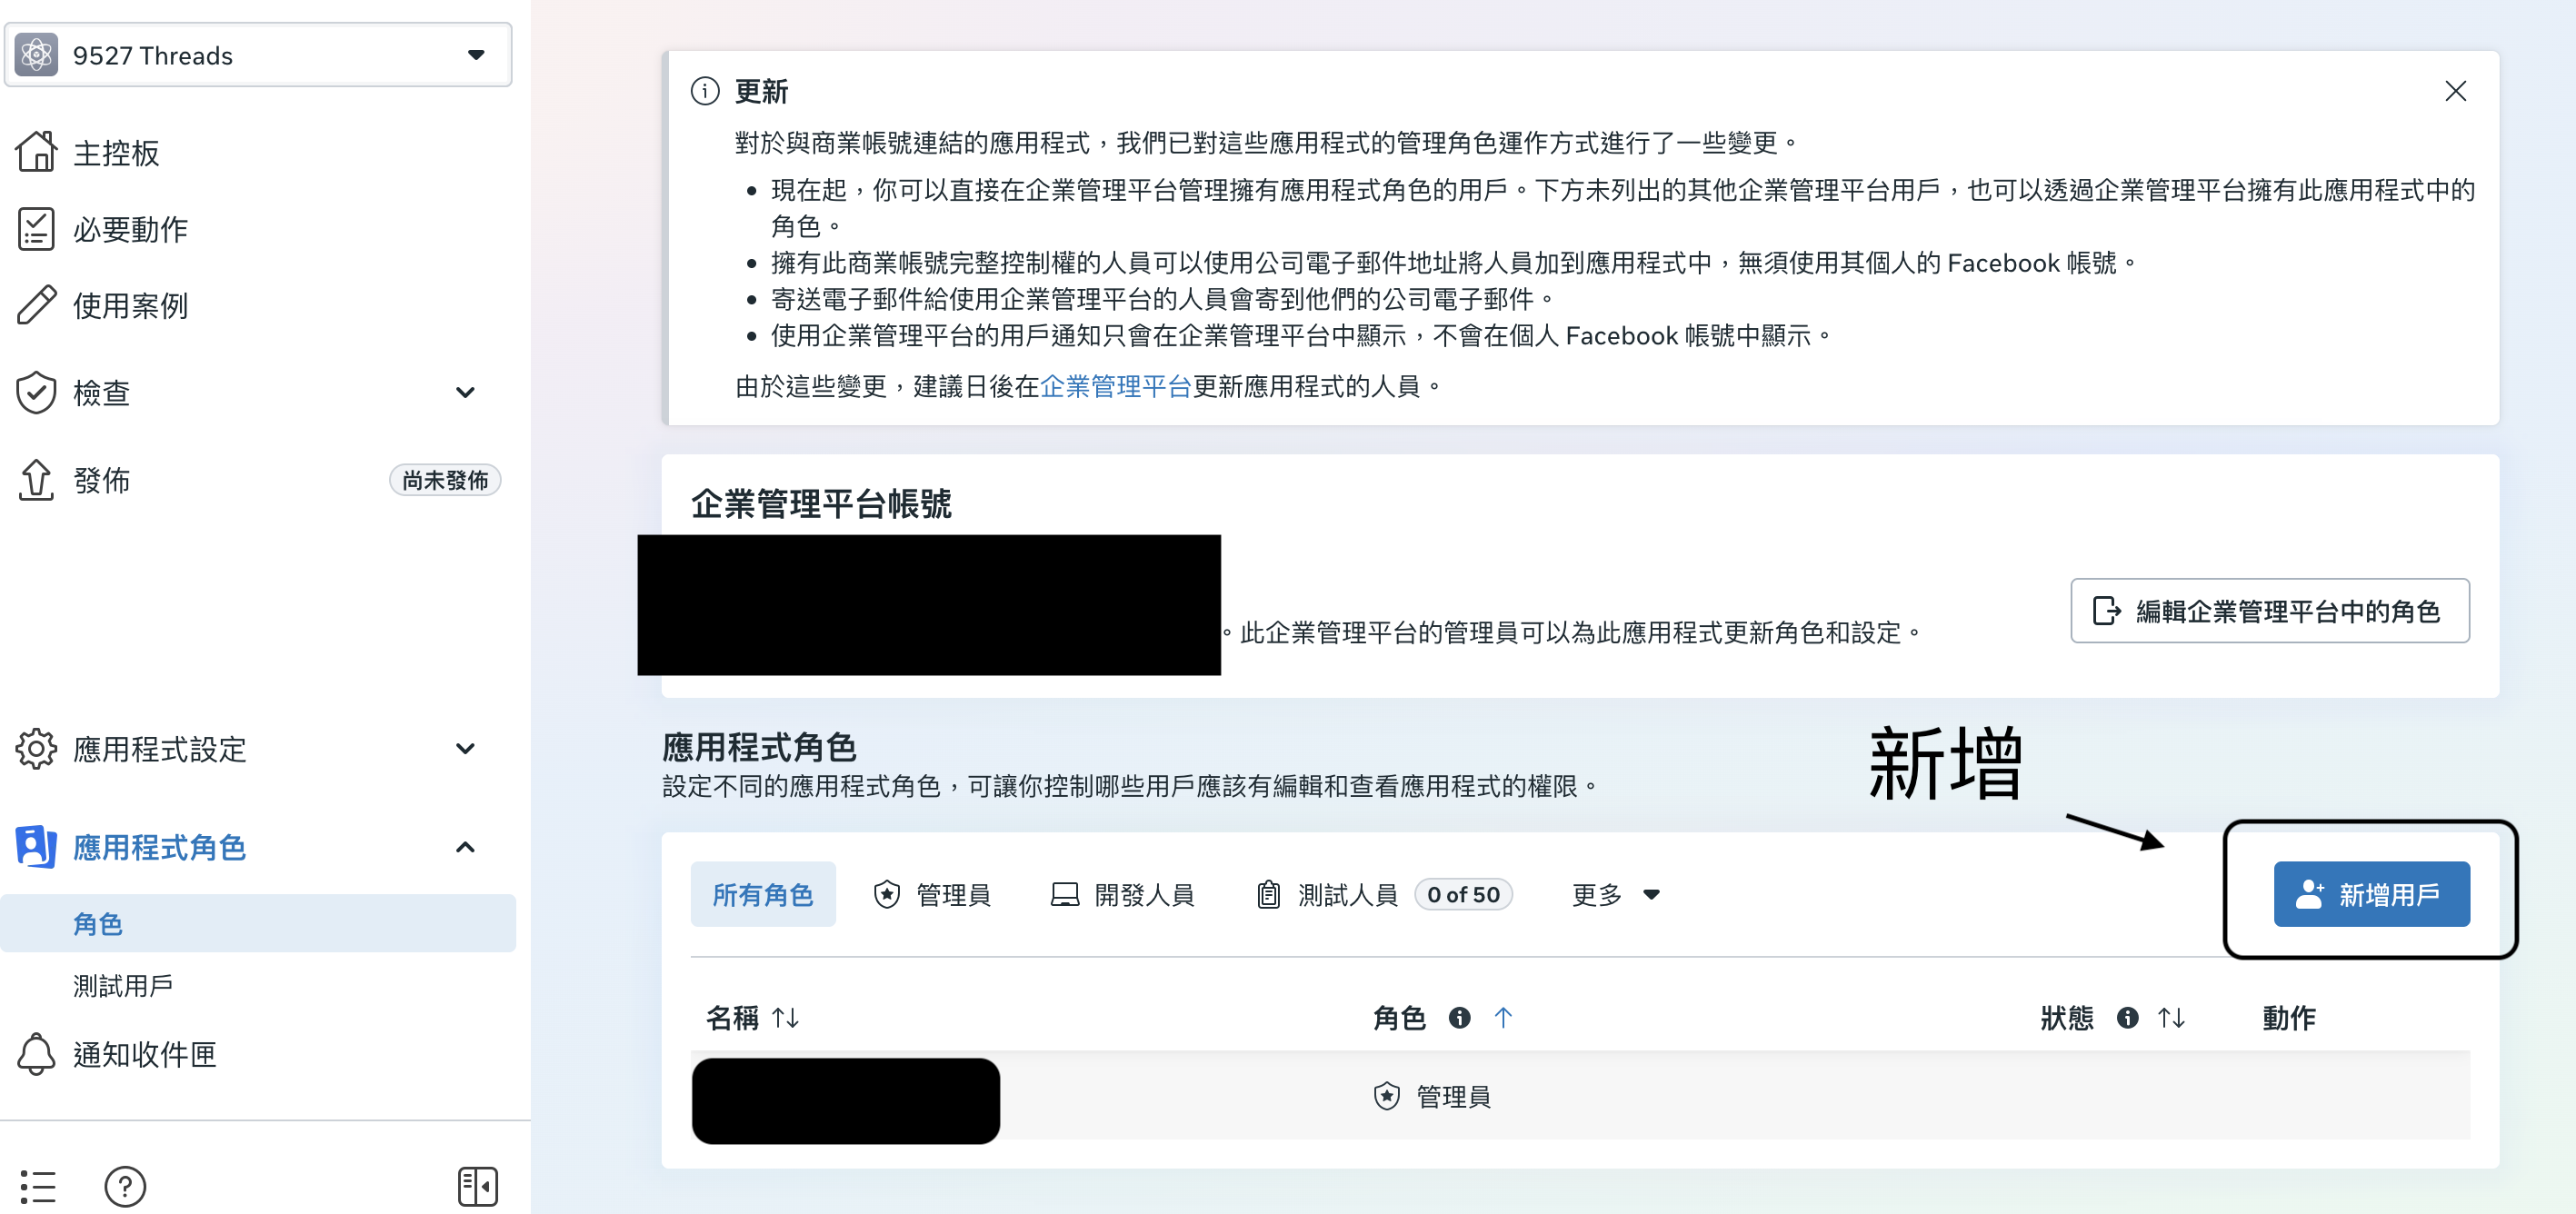Click the info icon next to 角色 column
The width and height of the screenshot is (2576, 1214).
[x=1459, y=1018]
